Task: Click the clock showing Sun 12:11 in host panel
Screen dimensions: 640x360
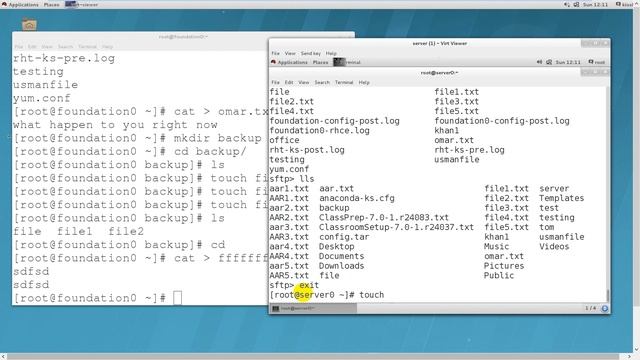Action: (596, 4)
